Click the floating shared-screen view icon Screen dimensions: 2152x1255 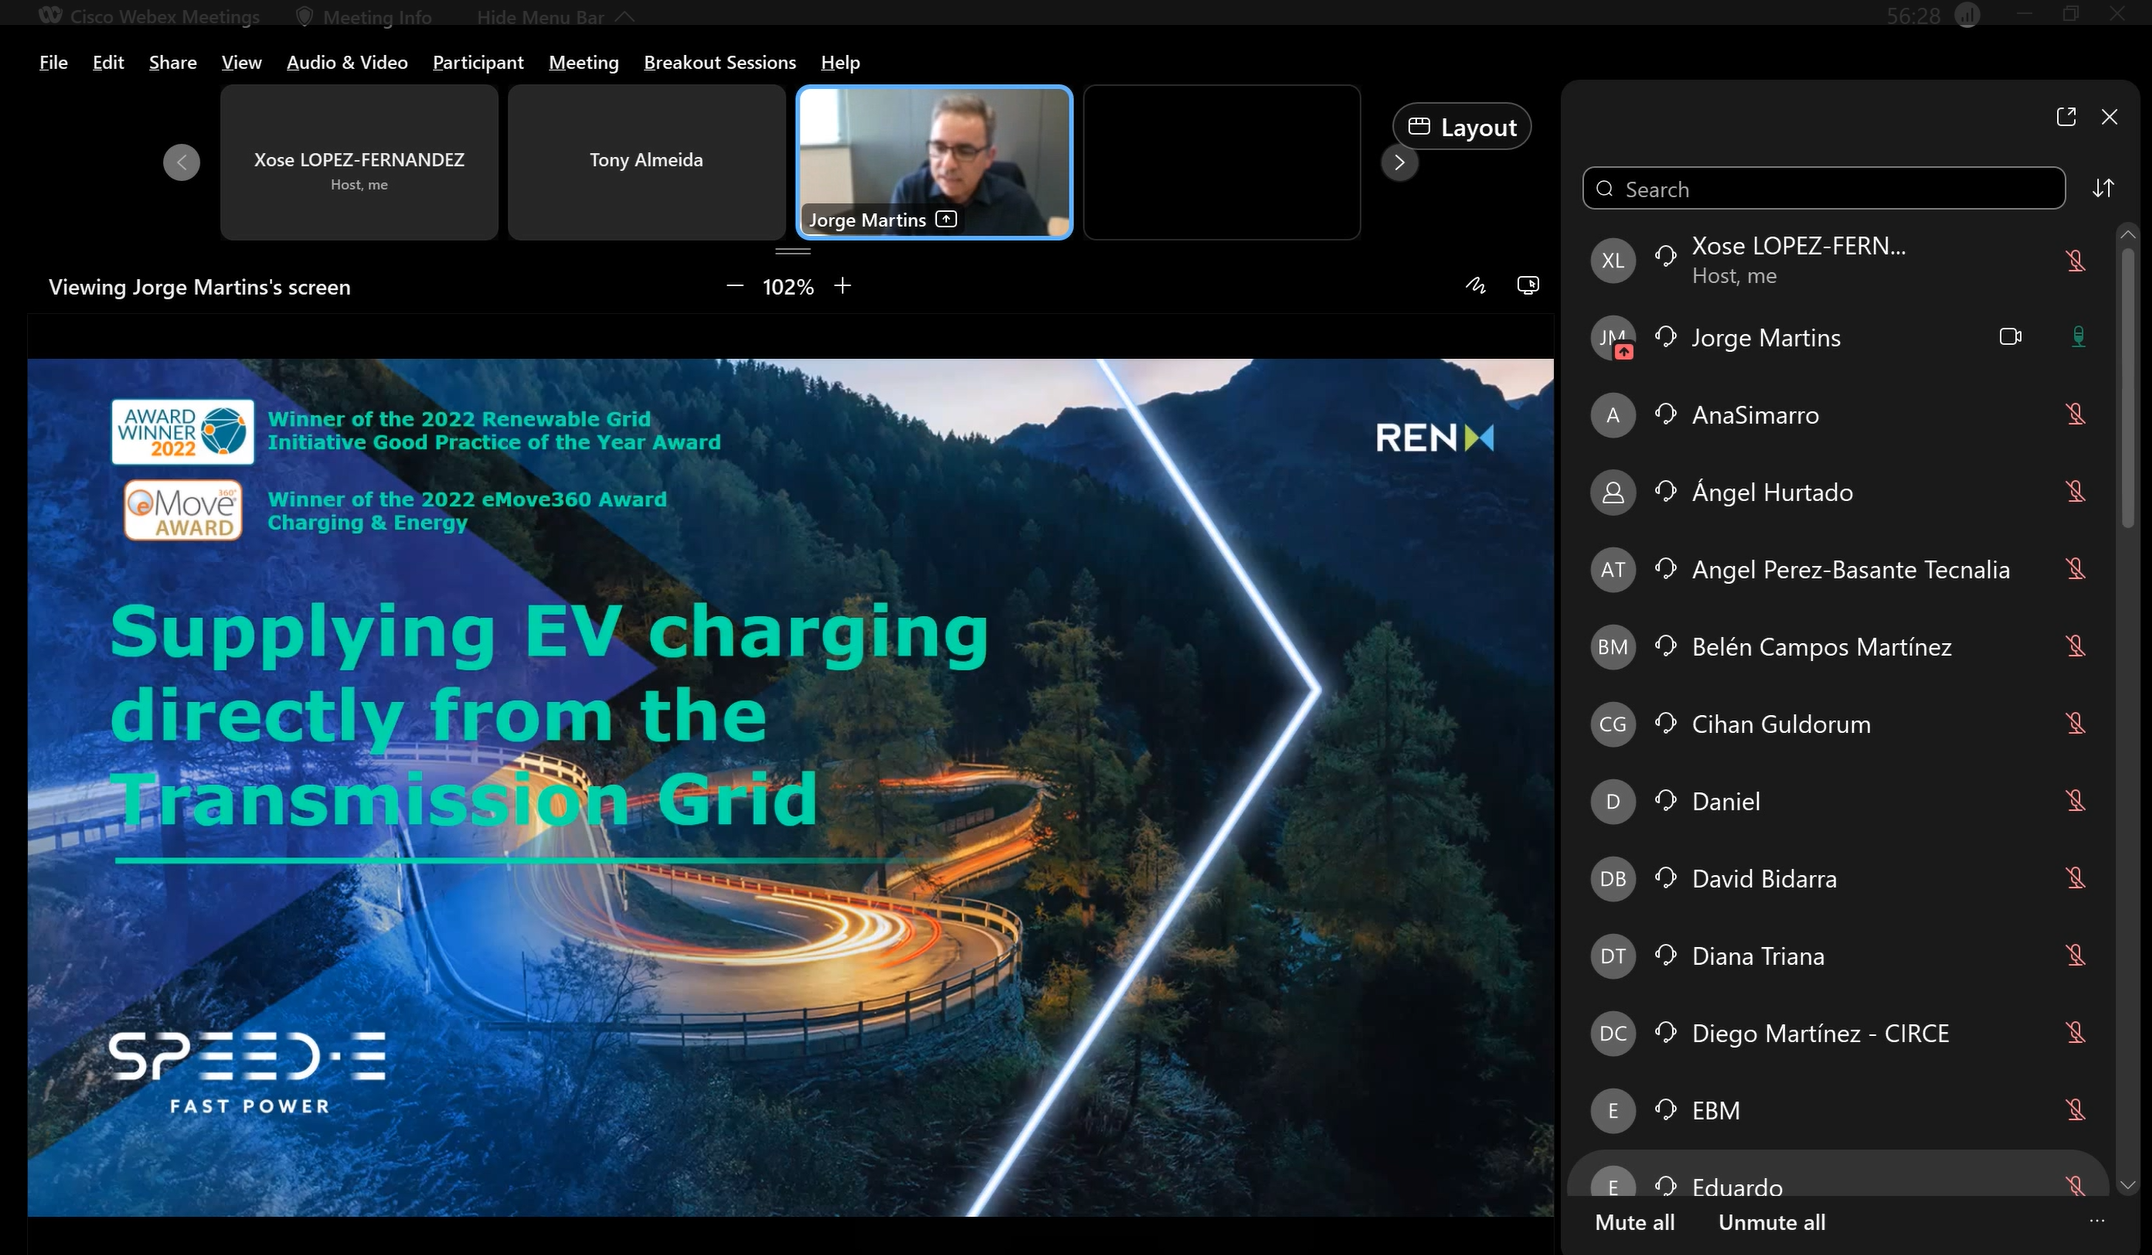pyautogui.click(x=1528, y=286)
